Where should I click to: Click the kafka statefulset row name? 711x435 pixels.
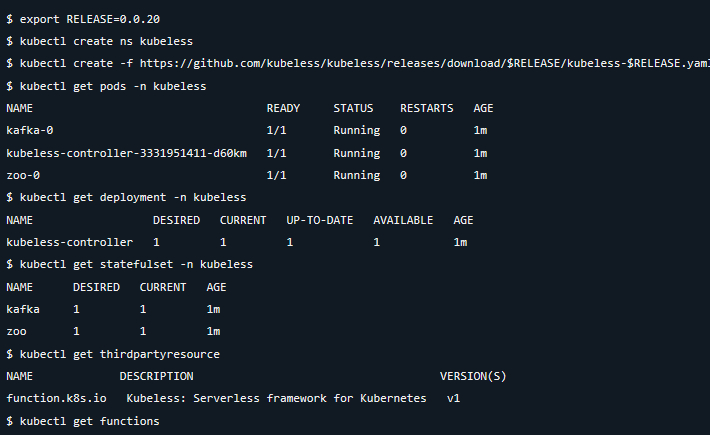(23, 309)
